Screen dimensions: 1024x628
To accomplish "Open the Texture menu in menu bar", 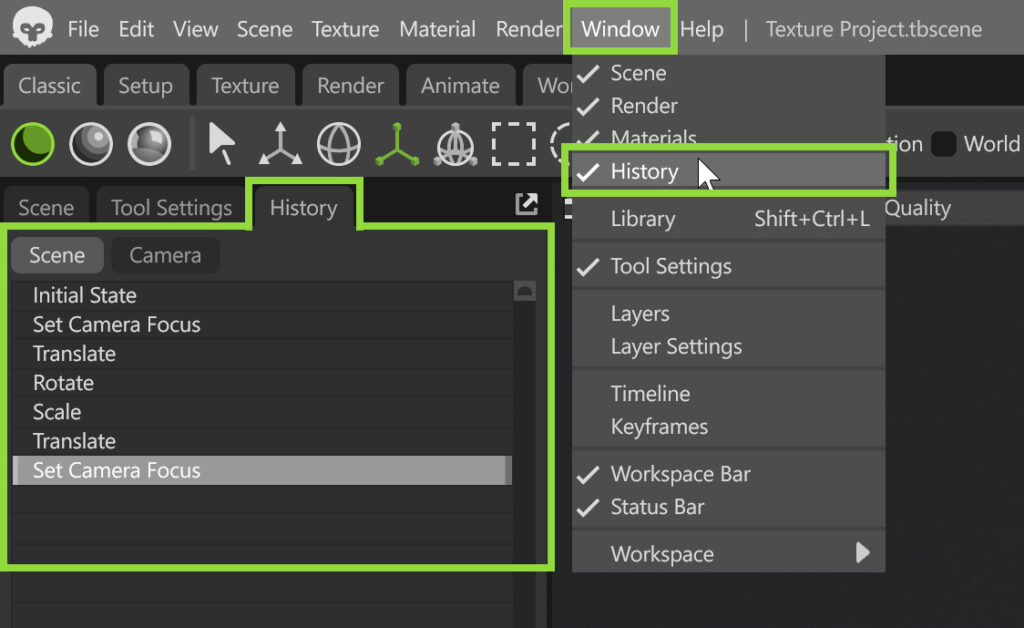I will pyautogui.click(x=345, y=29).
